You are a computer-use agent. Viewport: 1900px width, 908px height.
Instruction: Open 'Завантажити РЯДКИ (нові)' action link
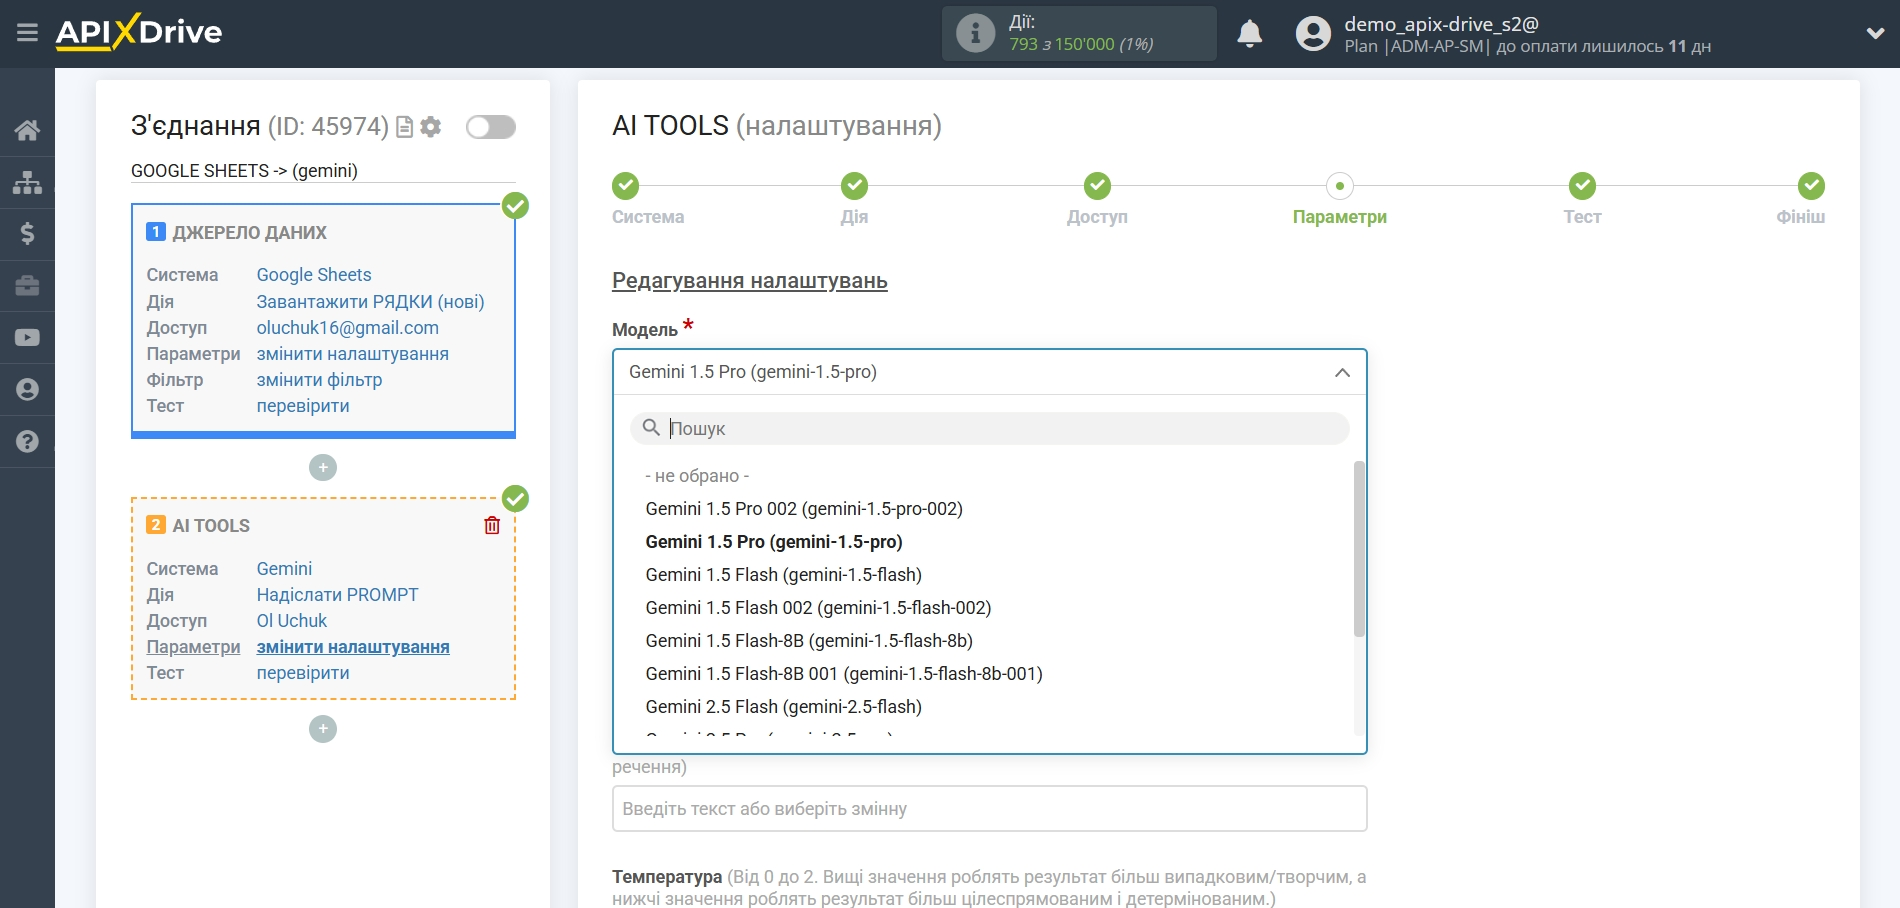370,302
